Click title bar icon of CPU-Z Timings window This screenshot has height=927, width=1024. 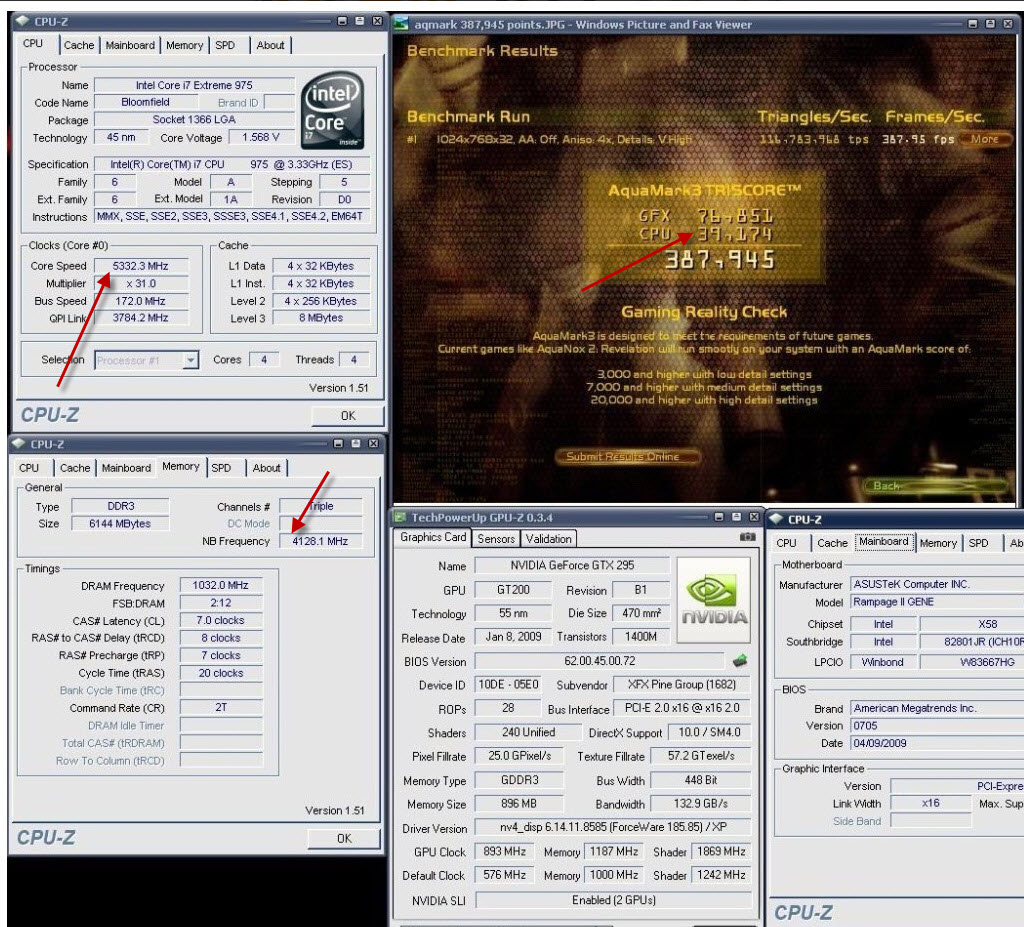click(18, 444)
